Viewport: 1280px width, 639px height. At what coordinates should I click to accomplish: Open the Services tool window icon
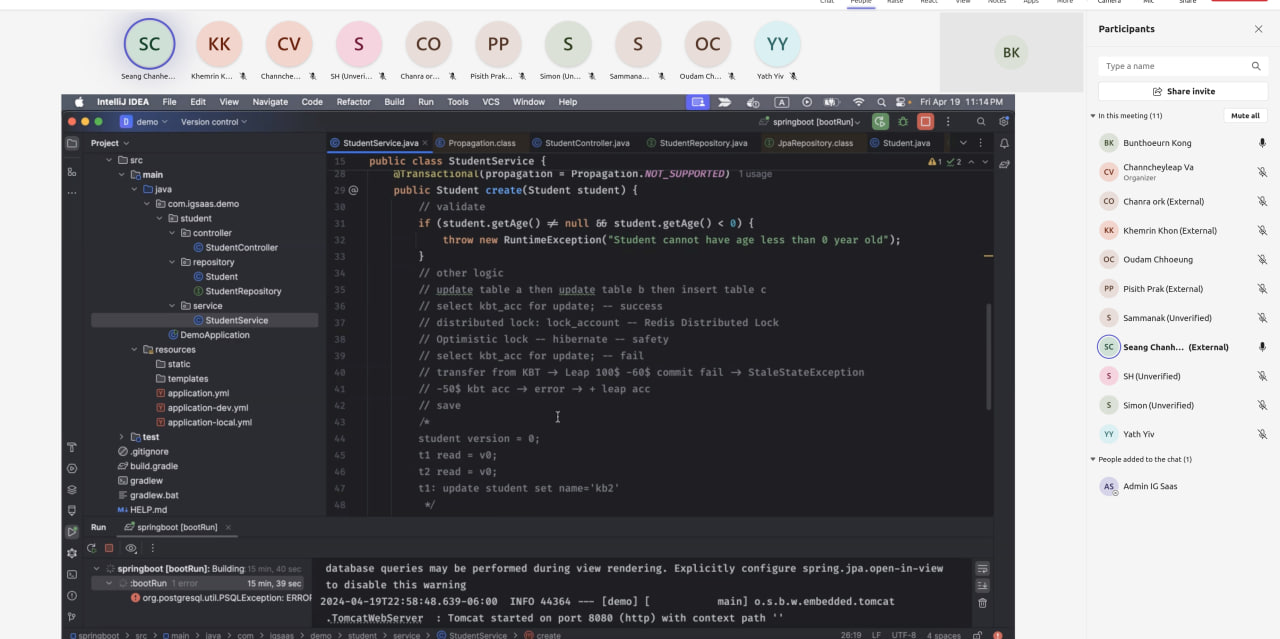point(72,468)
